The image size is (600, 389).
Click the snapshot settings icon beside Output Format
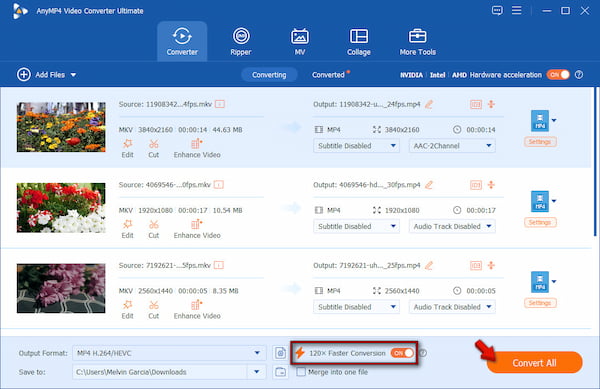[x=280, y=353]
